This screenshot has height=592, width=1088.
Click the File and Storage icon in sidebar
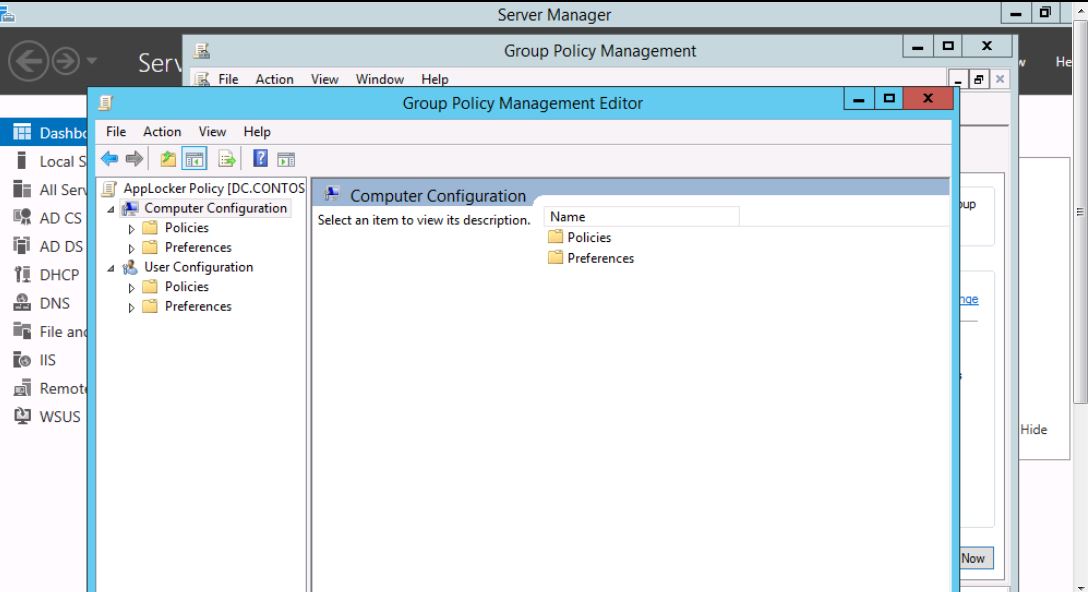[22, 332]
